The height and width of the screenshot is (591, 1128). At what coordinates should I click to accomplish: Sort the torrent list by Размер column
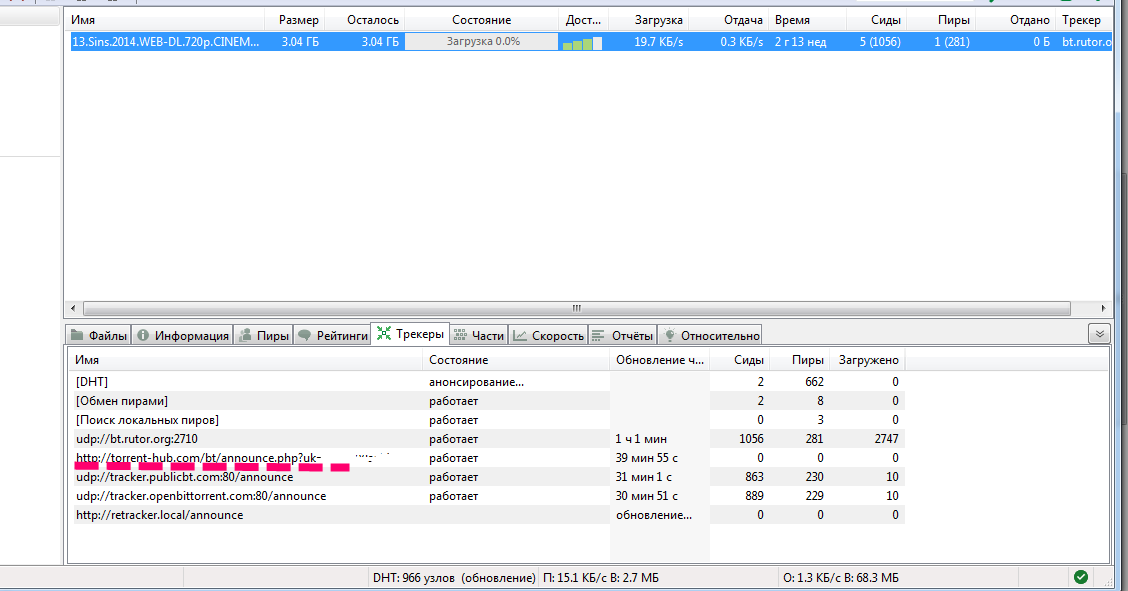(299, 20)
